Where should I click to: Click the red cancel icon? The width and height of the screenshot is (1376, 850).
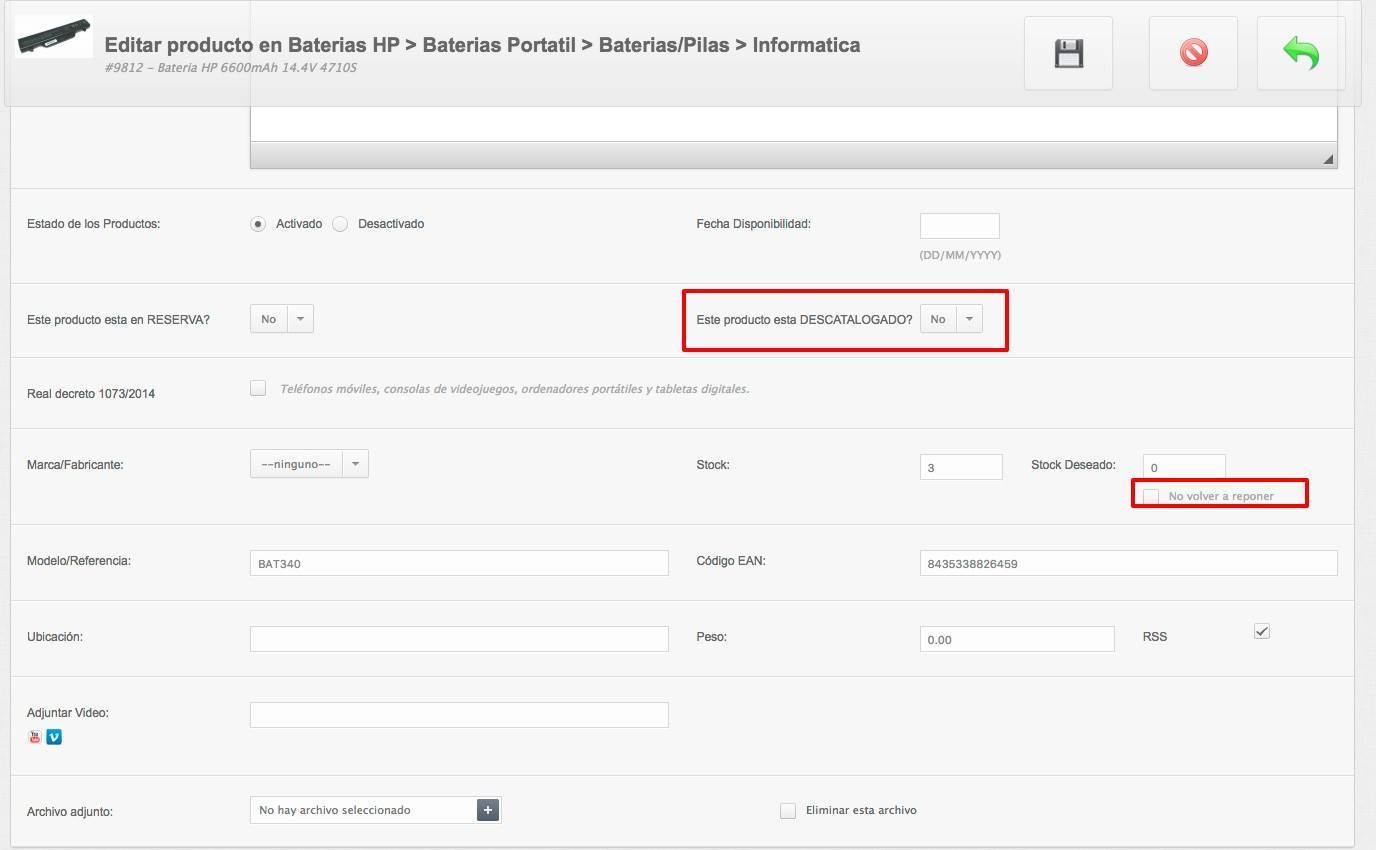[x=1193, y=53]
